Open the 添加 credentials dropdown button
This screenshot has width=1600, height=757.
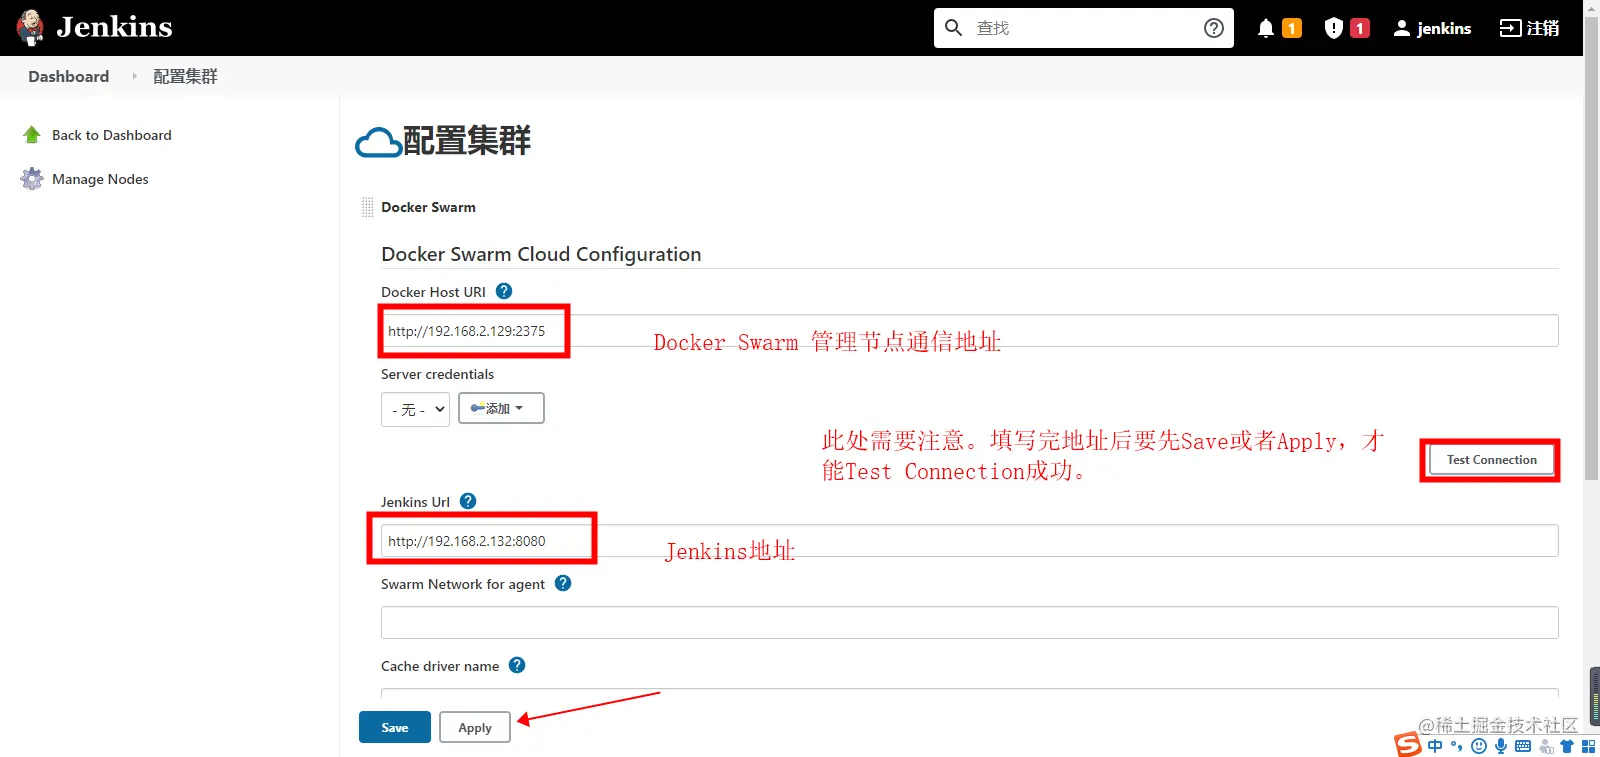point(501,408)
